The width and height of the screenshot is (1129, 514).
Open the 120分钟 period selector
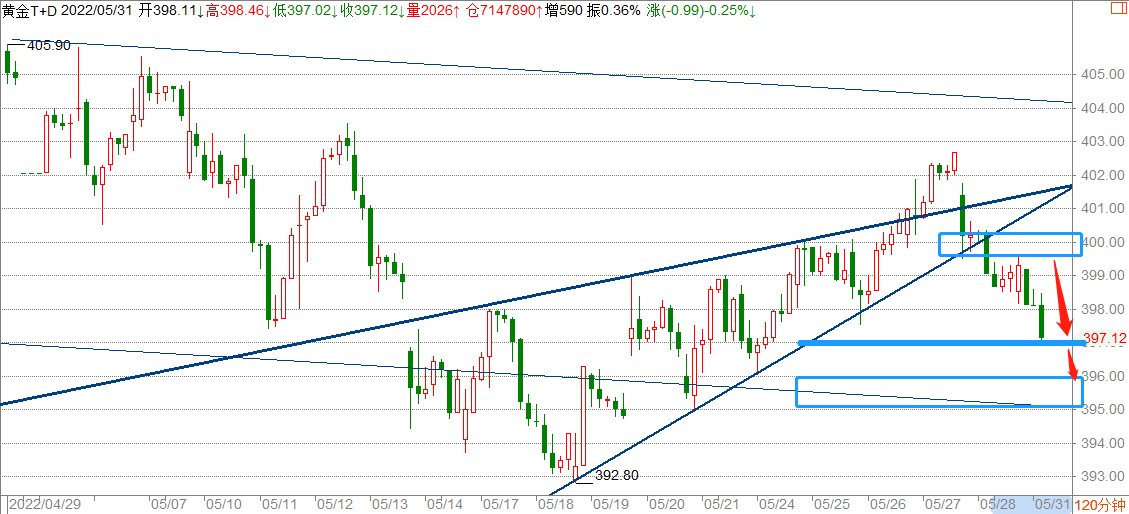pyautogui.click(x=1100, y=505)
